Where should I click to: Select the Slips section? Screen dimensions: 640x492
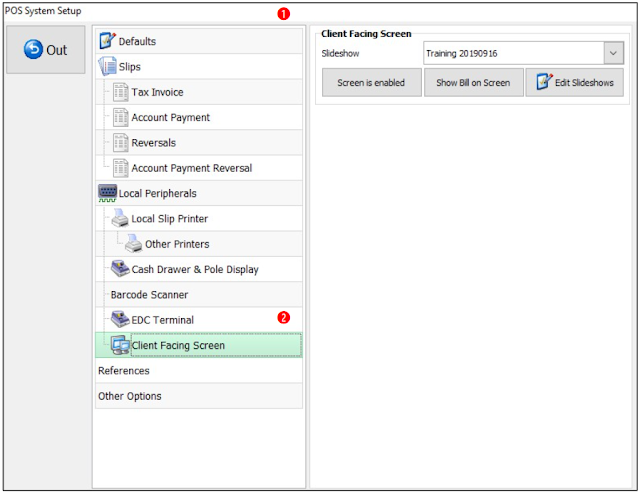pos(199,66)
